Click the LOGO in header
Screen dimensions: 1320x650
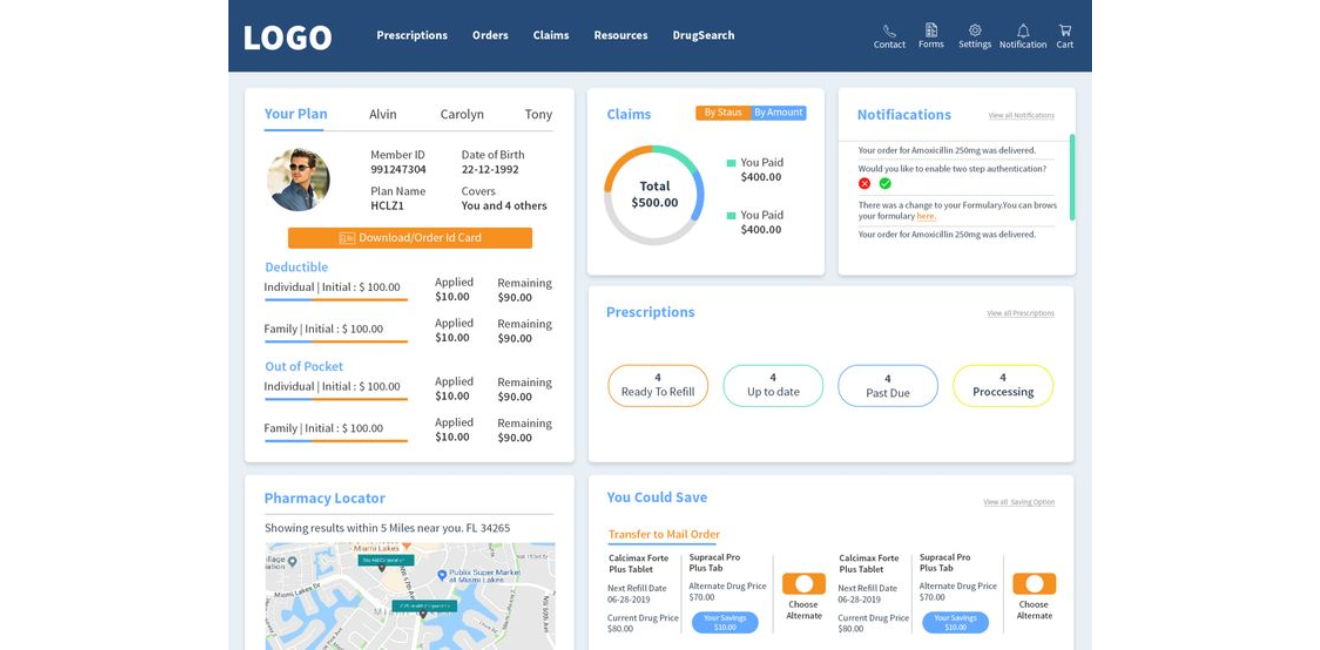point(288,37)
